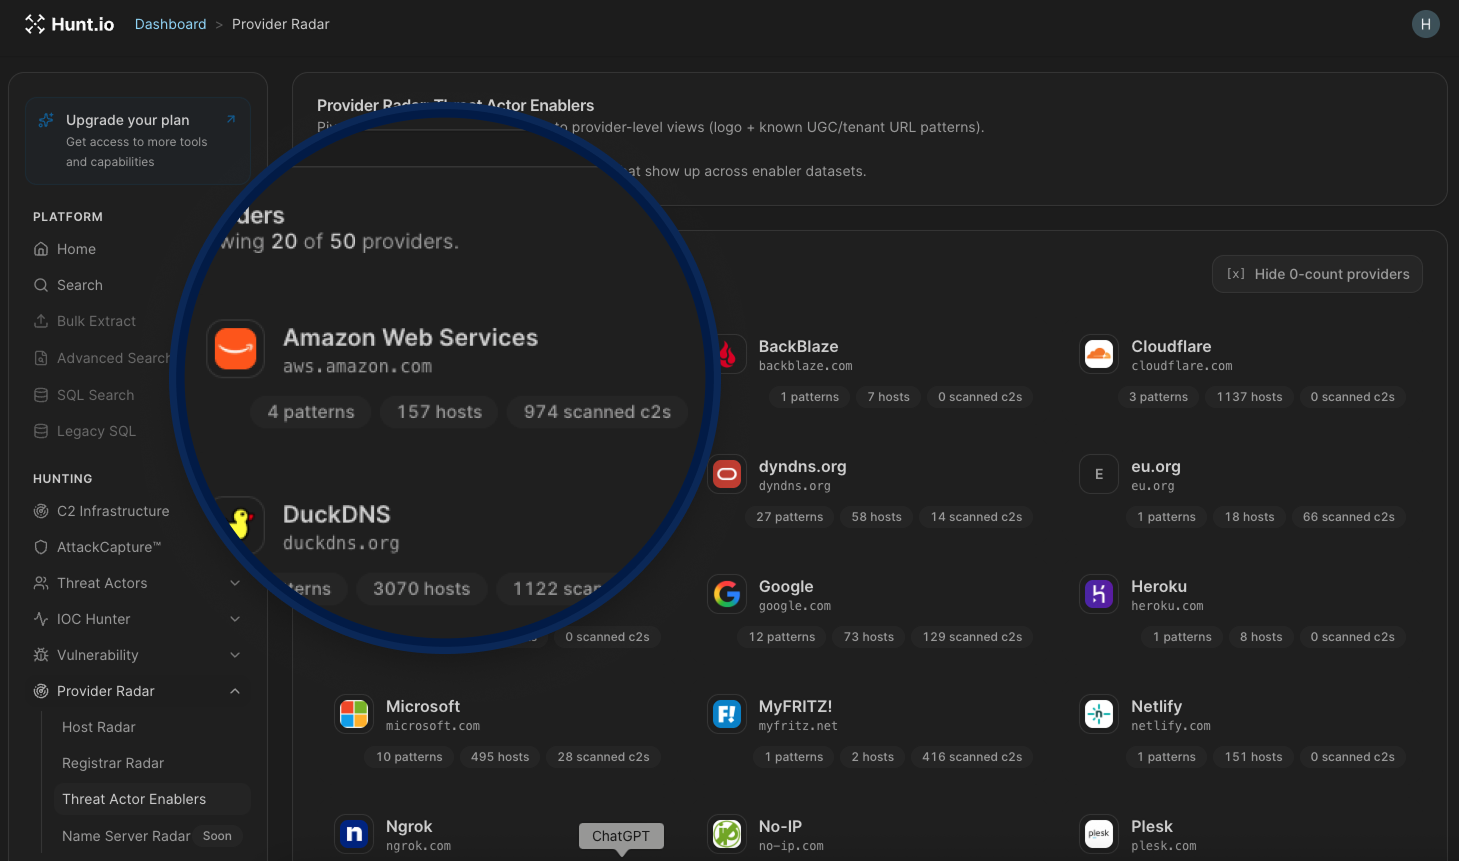
Task: Click the dyndns.org provider icon
Action: coord(727,474)
